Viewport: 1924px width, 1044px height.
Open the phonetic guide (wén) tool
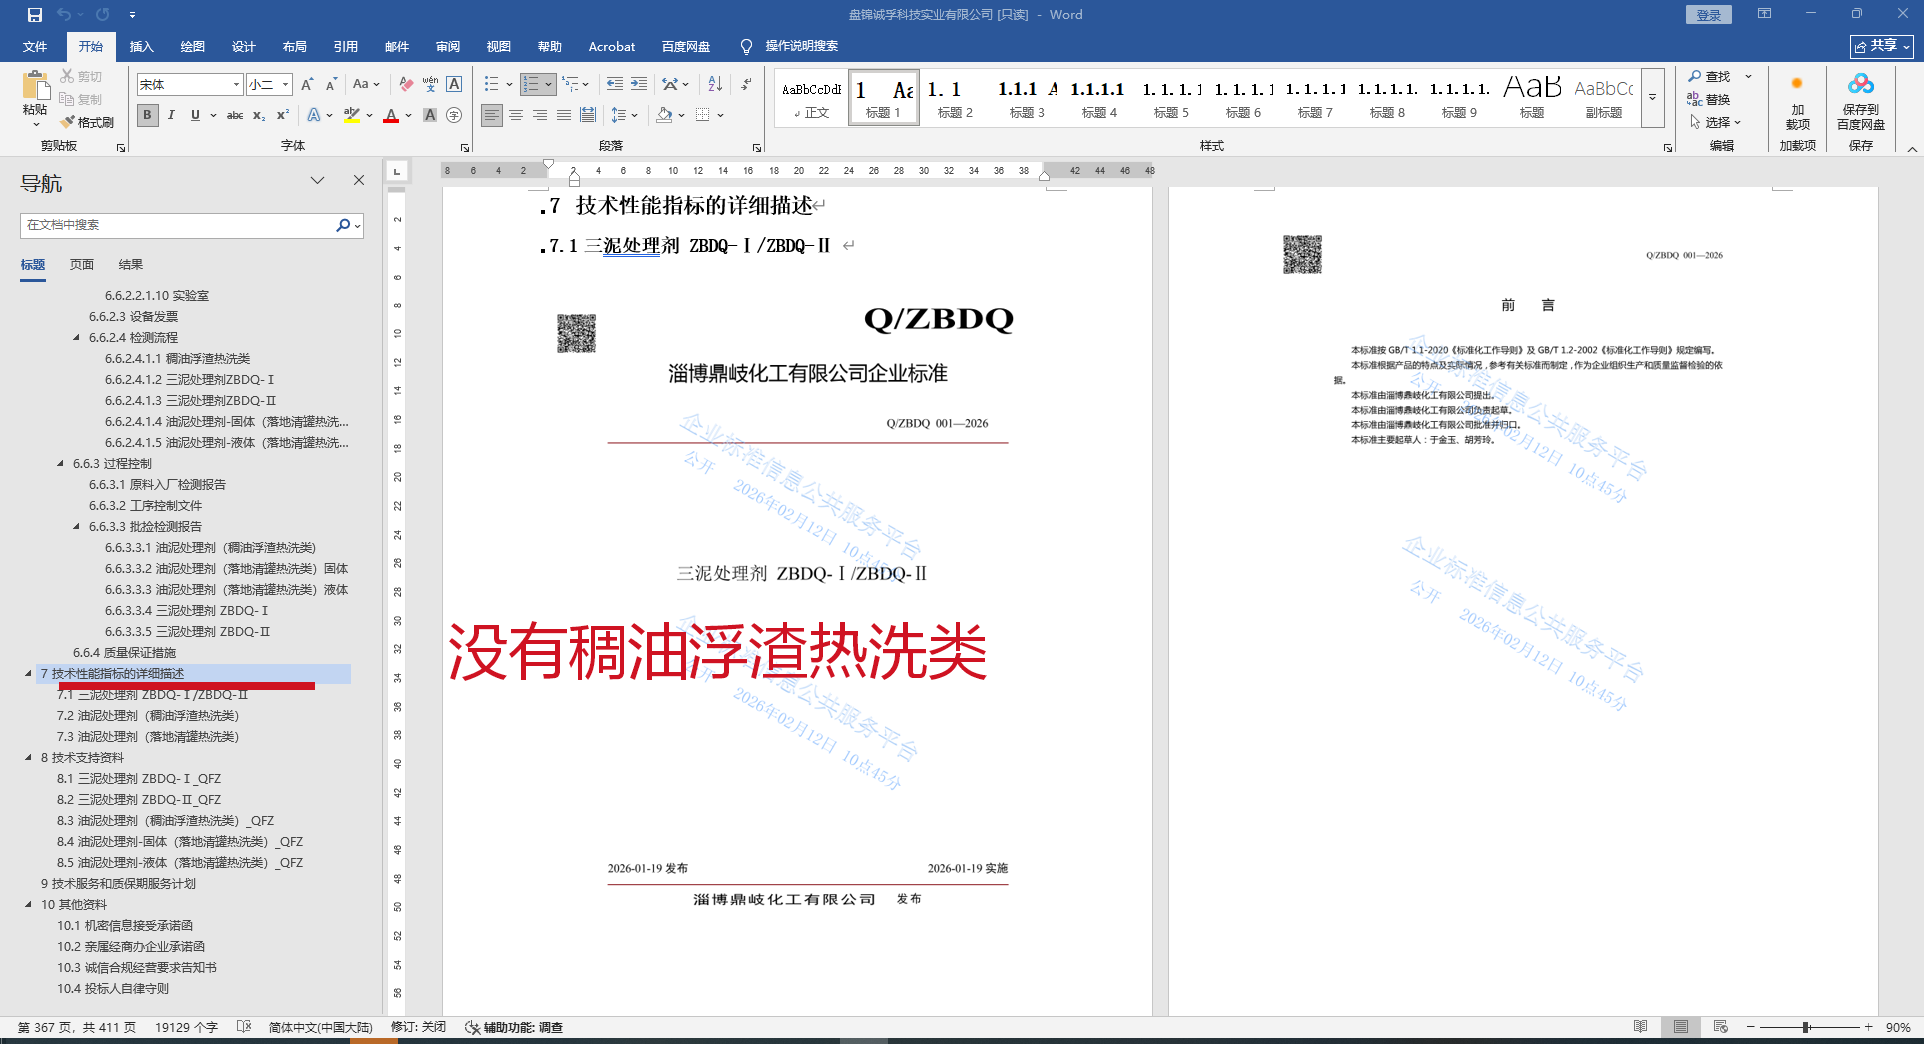coord(430,85)
